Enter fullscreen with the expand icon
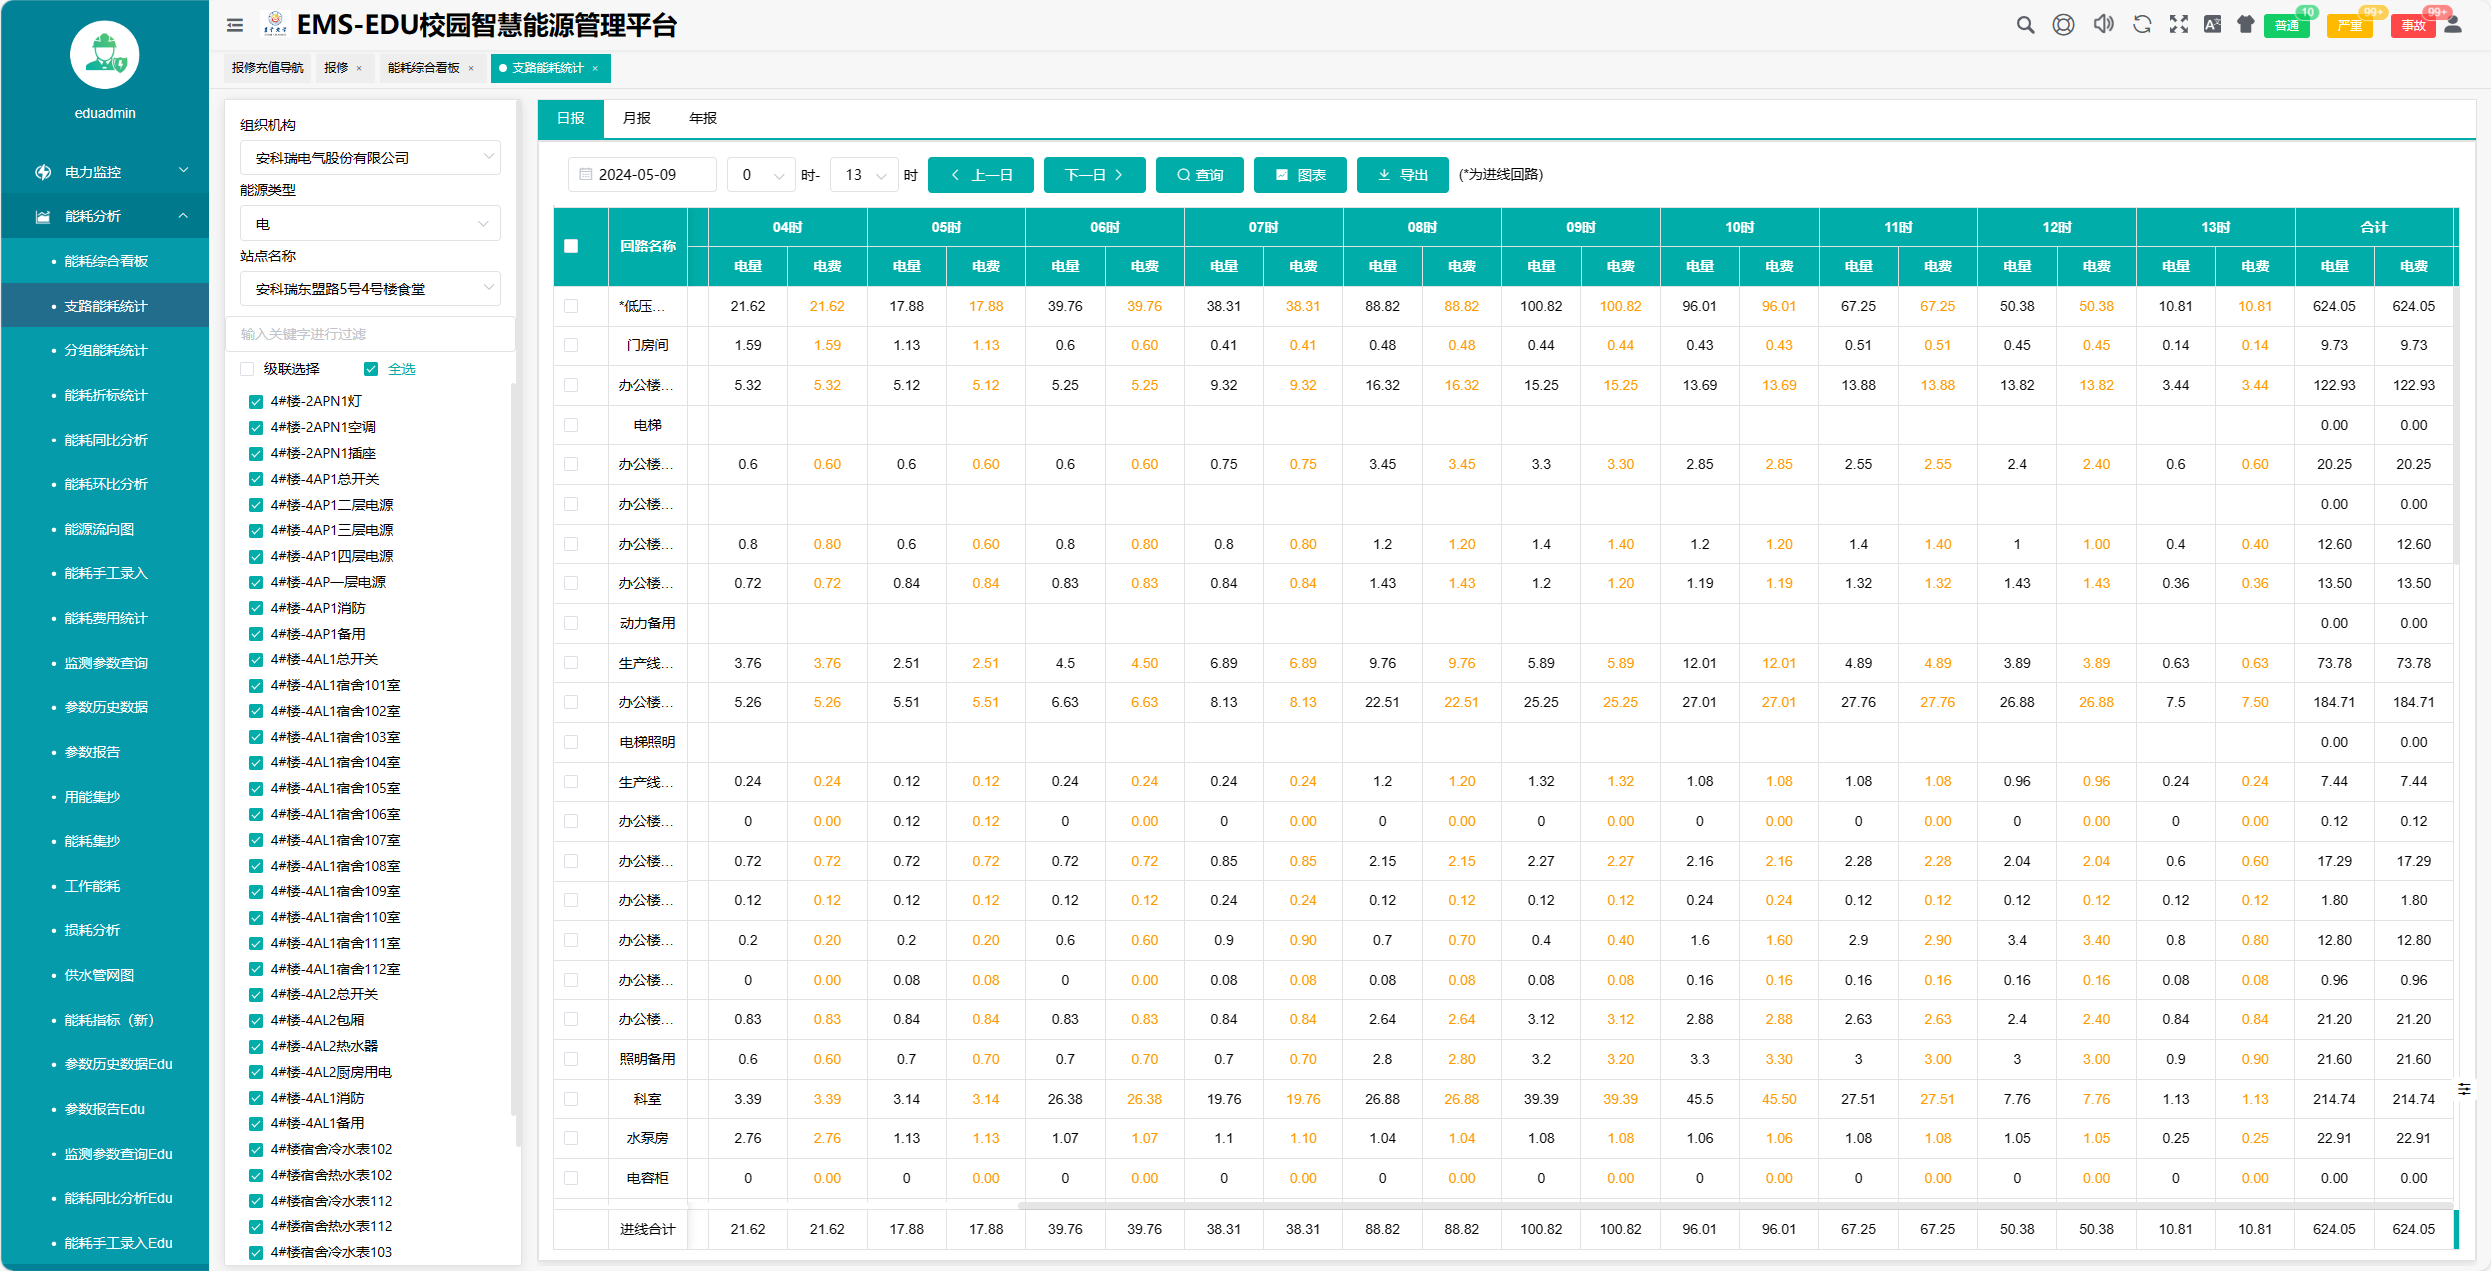 coord(2179,25)
